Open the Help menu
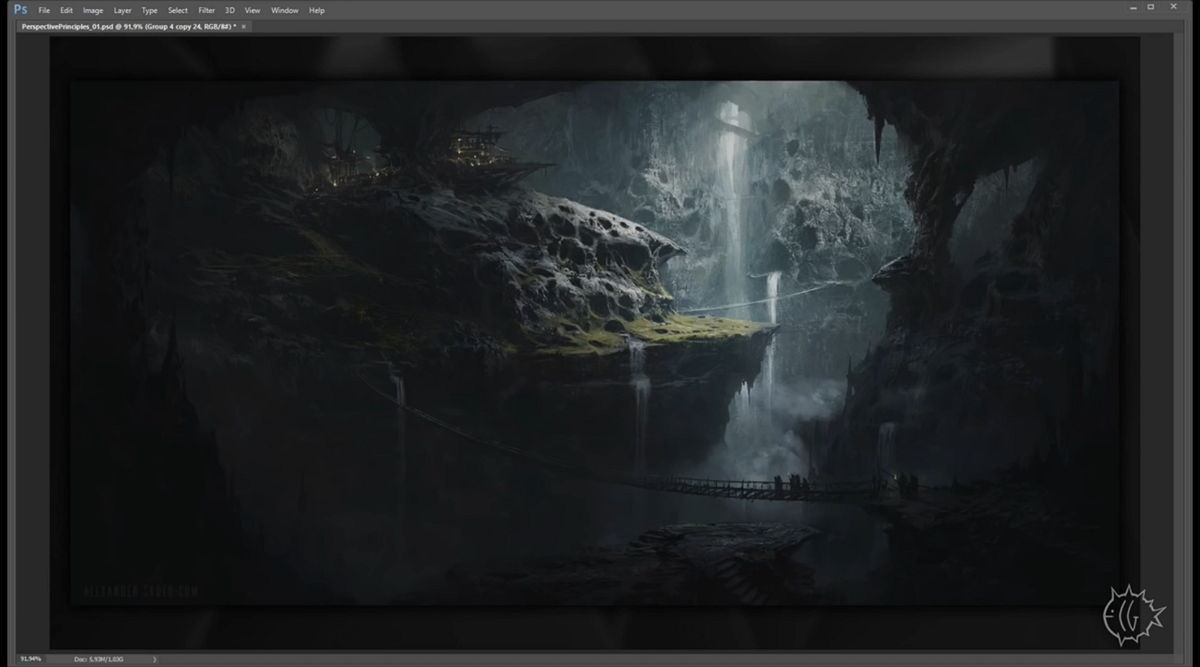This screenshot has height=667, width=1200. [x=317, y=10]
